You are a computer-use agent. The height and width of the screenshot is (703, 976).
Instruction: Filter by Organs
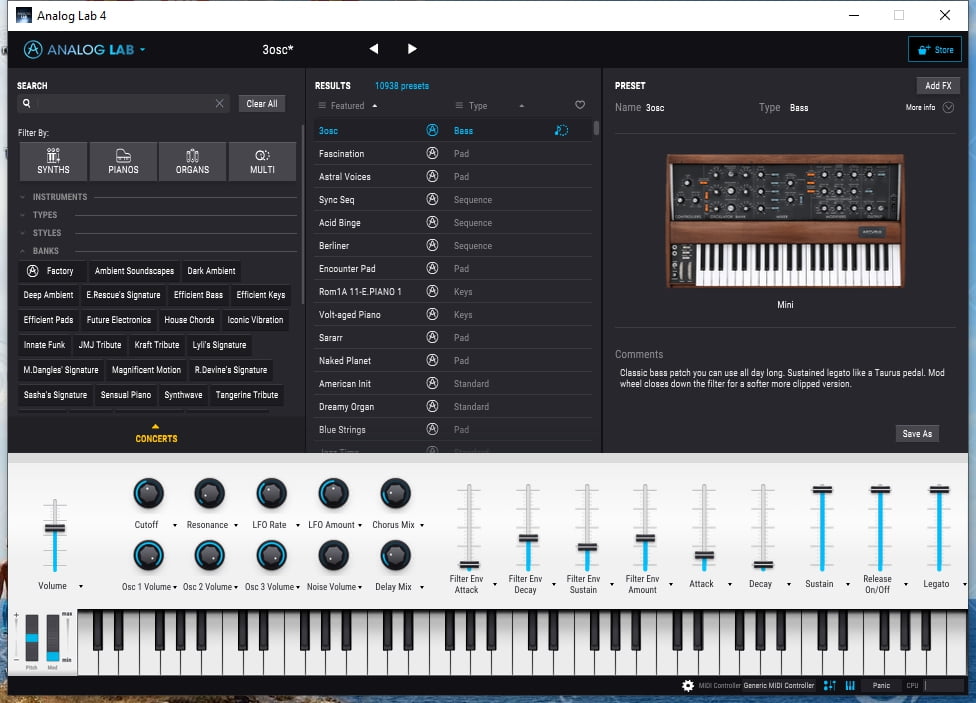click(x=192, y=161)
